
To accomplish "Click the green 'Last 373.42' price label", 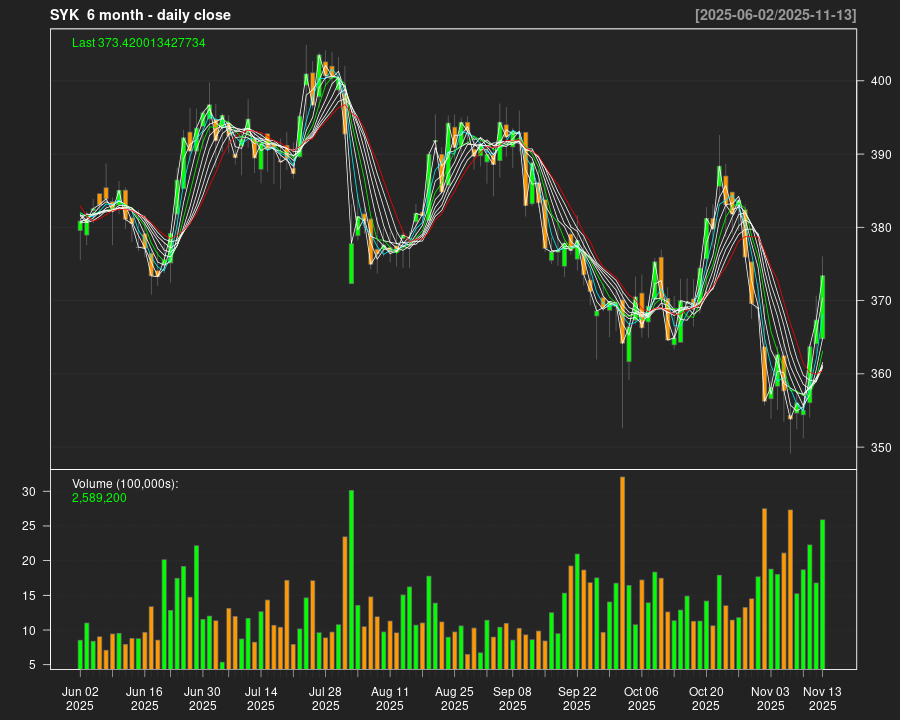I will click(139, 43).
